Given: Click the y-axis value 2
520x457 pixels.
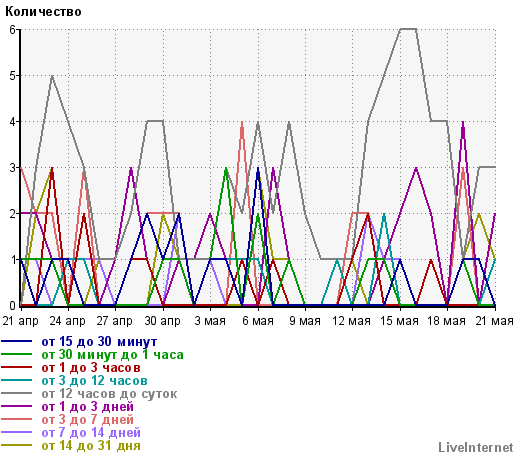Looking at the screenshot, I should (x=13, y=214).
